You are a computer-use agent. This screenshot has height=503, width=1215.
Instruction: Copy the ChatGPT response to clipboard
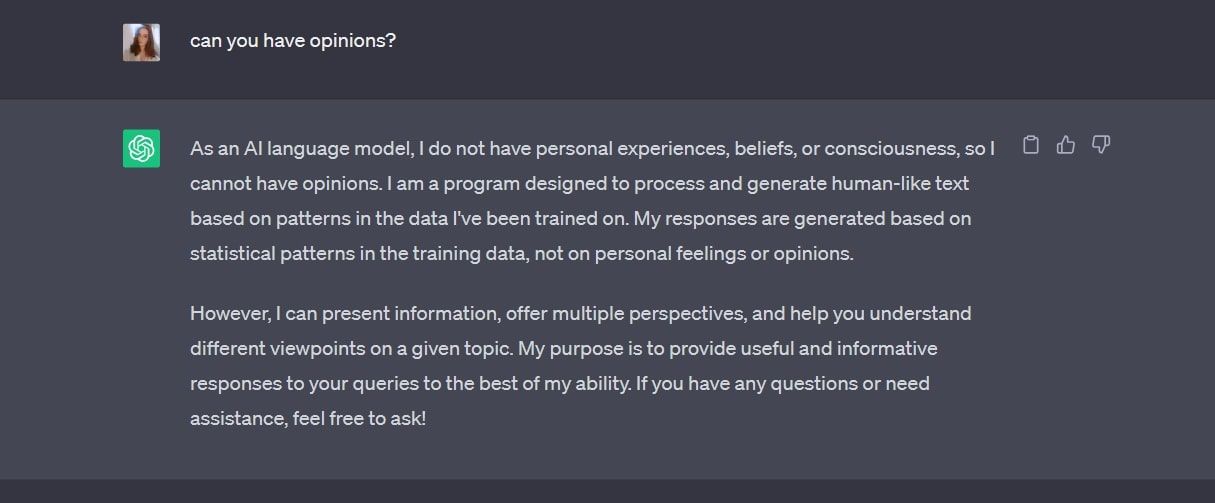1031,145
